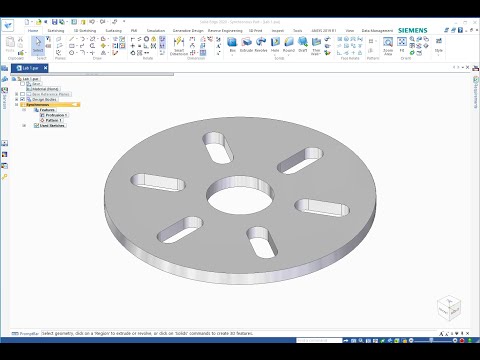Activate the Zoom Area tool
The width and height of the screenshot is (480, 360).
pyautogui.click(x=388, y=46)
